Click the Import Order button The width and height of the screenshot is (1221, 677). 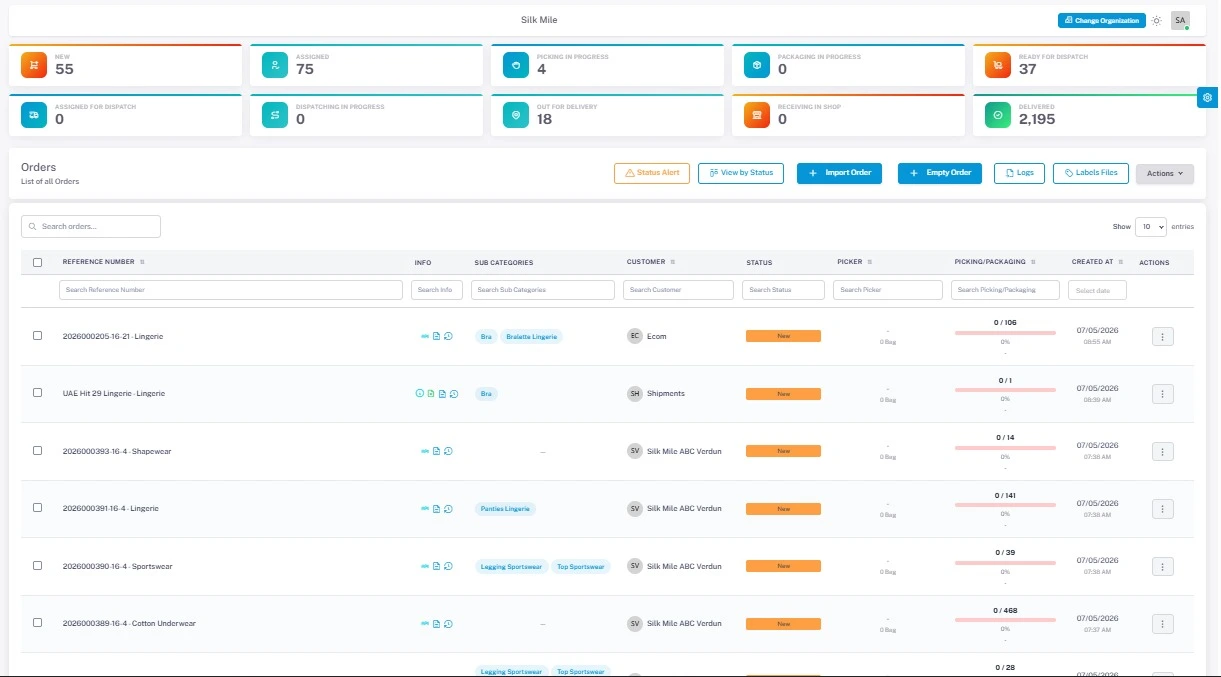click(840, 173)
